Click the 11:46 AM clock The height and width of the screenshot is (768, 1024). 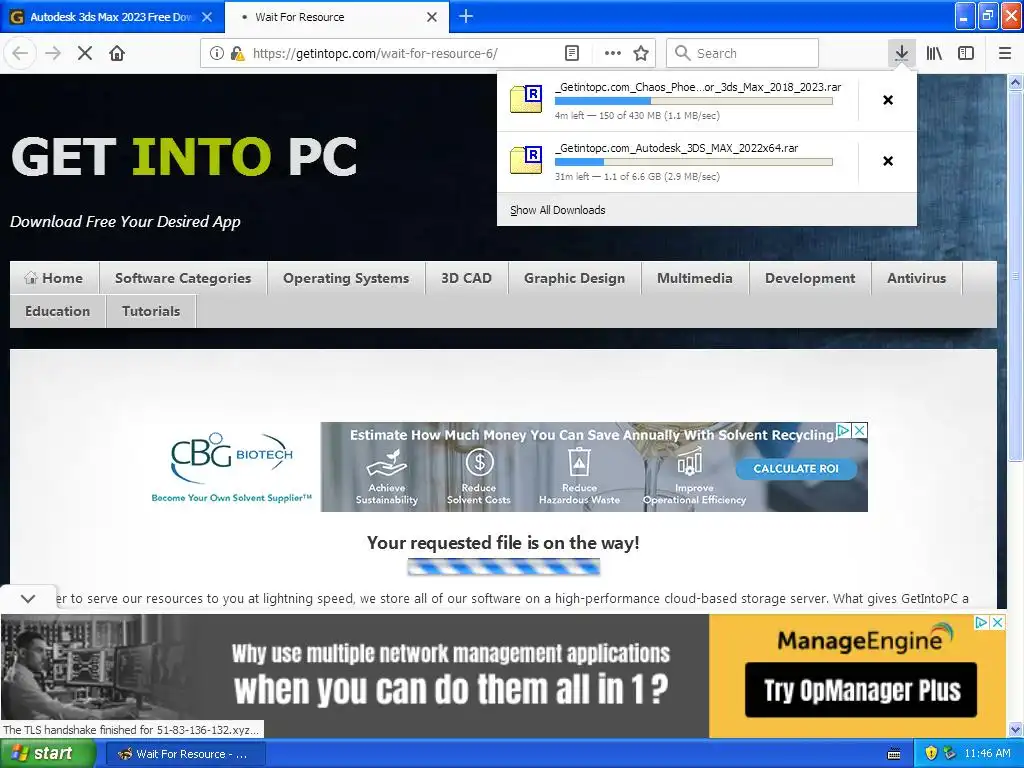(987, 754)
